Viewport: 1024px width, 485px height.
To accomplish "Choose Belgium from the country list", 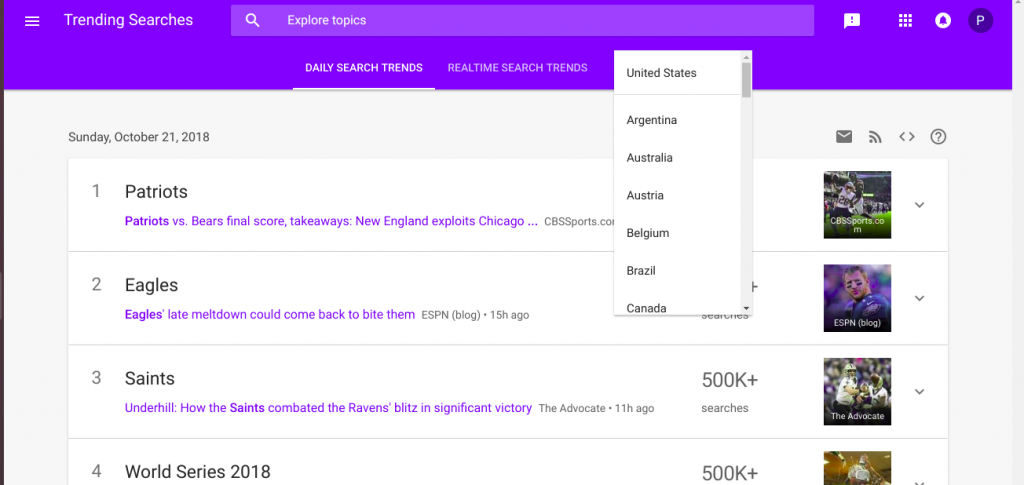I will 677,233.
